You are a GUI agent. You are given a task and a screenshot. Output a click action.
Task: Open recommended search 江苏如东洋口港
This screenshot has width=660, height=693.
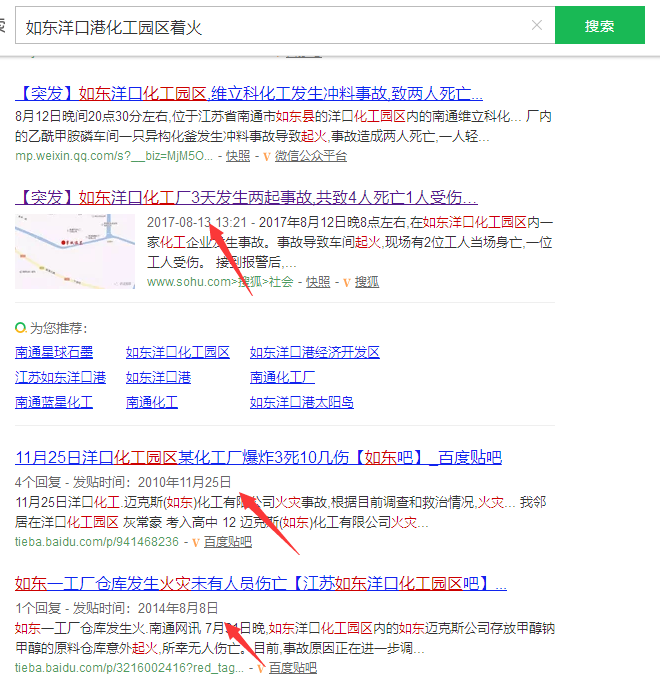pos(61,377)
